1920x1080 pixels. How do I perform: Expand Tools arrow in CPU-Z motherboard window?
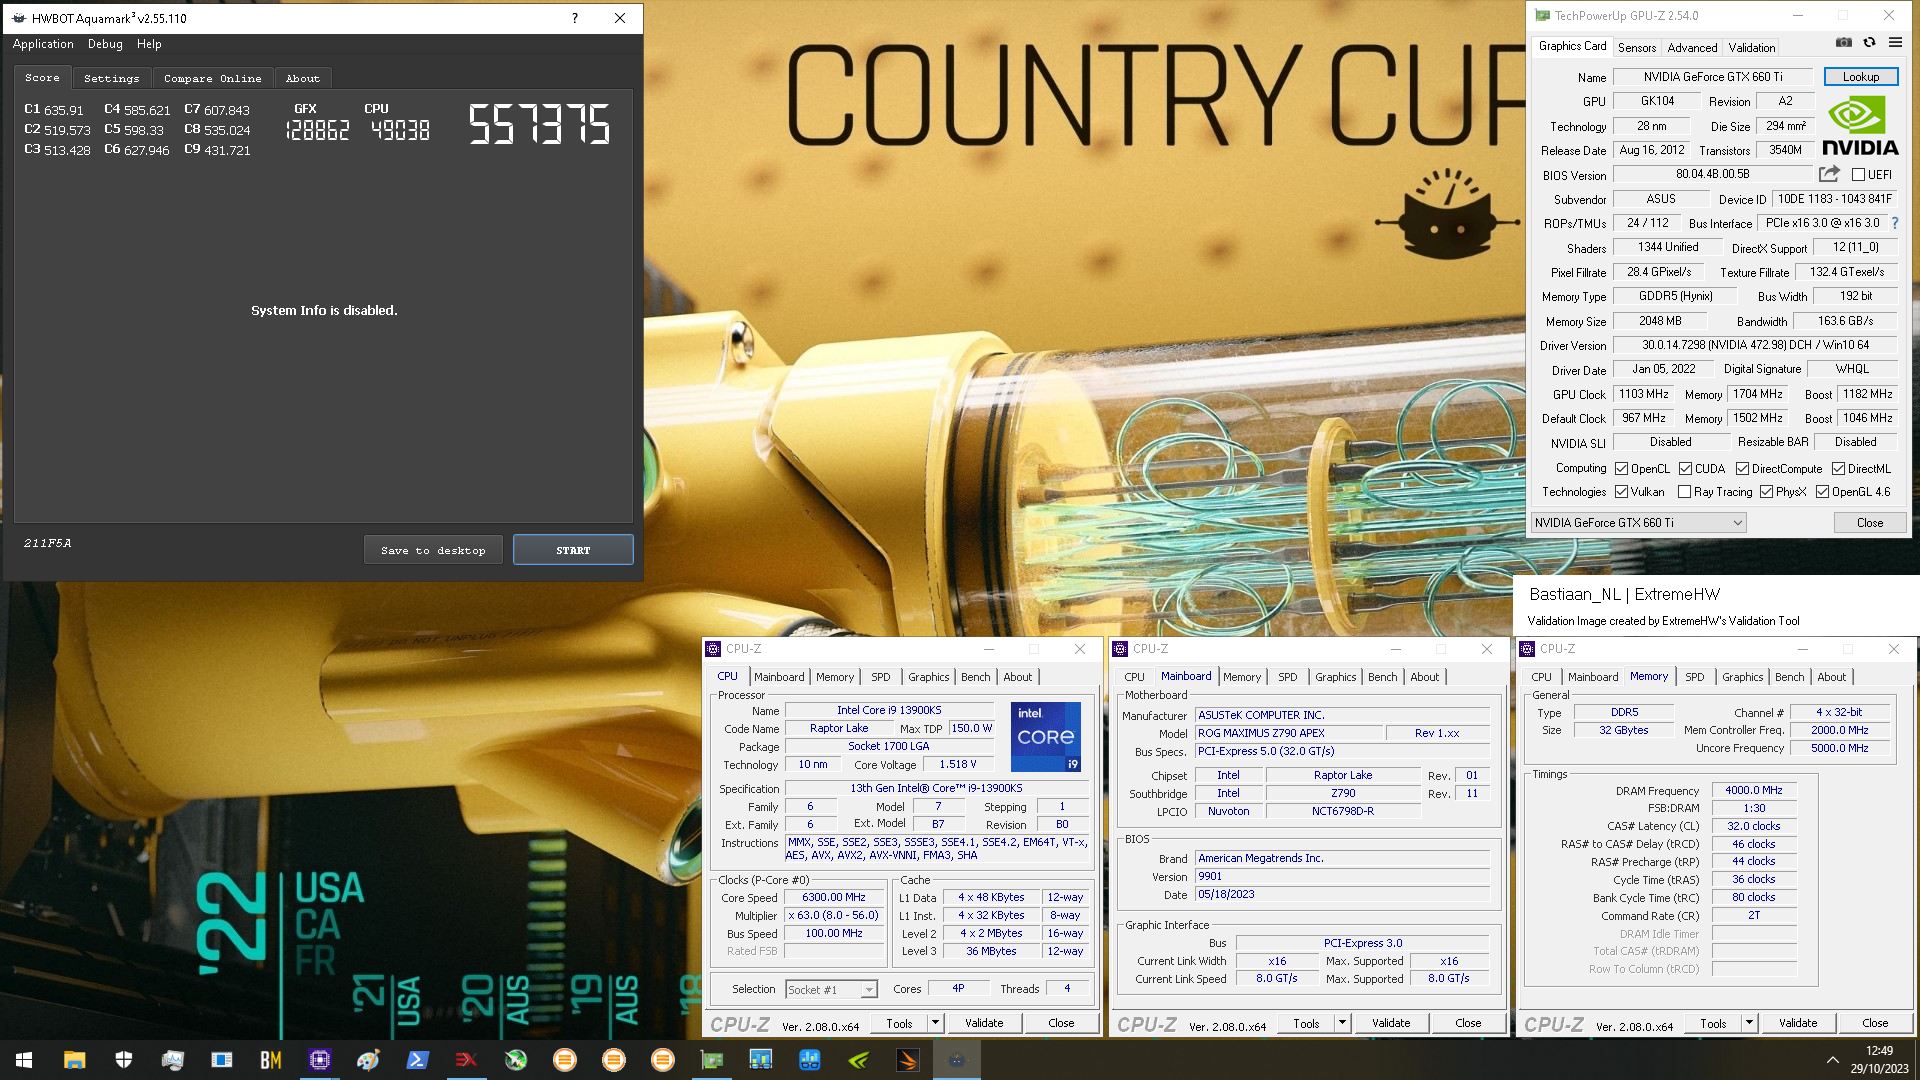(1342, 1023)
